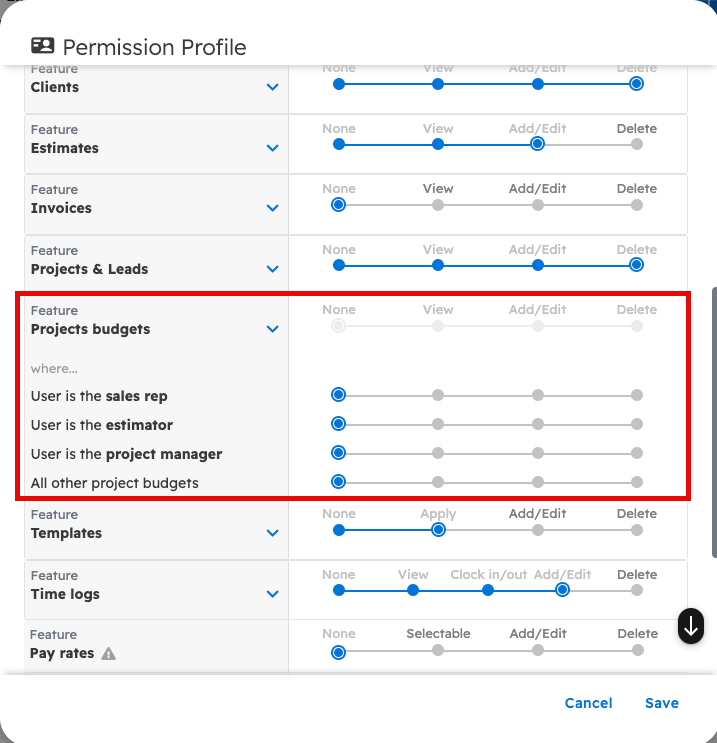Set Time logs permission to Delete

pos(637,590)
